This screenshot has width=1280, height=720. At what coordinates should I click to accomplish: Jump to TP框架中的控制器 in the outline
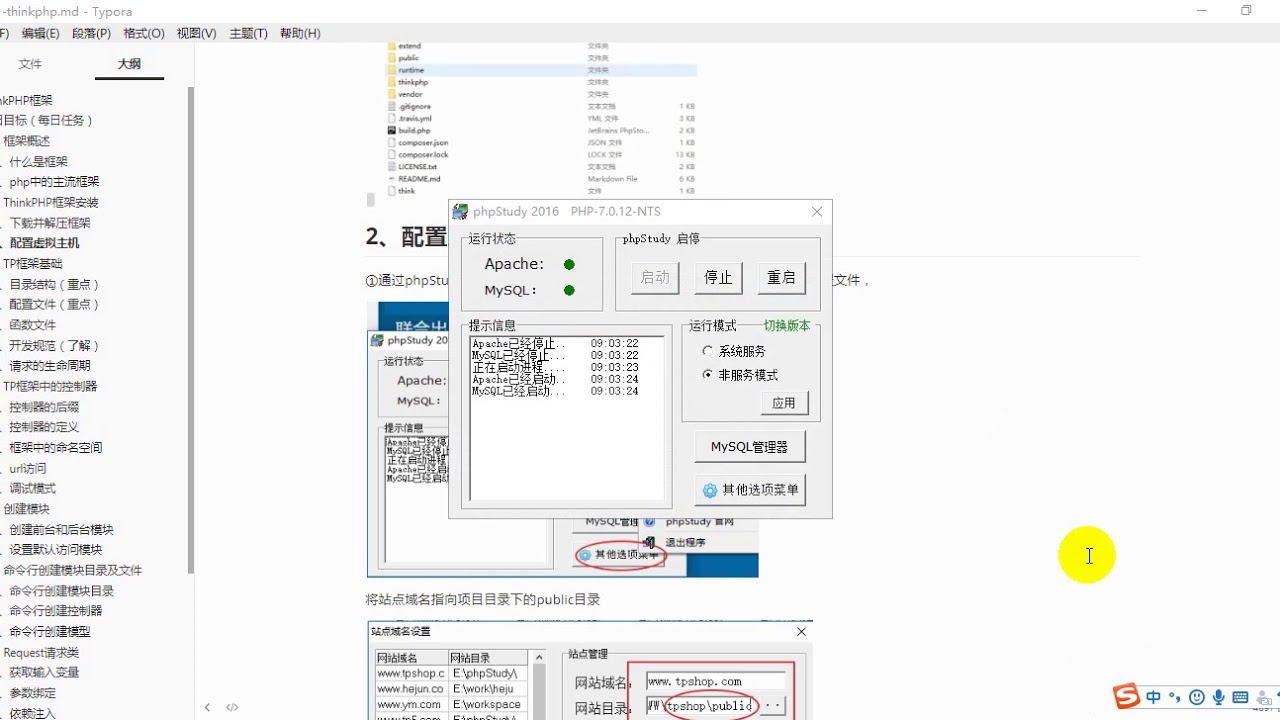click(50, 386)
